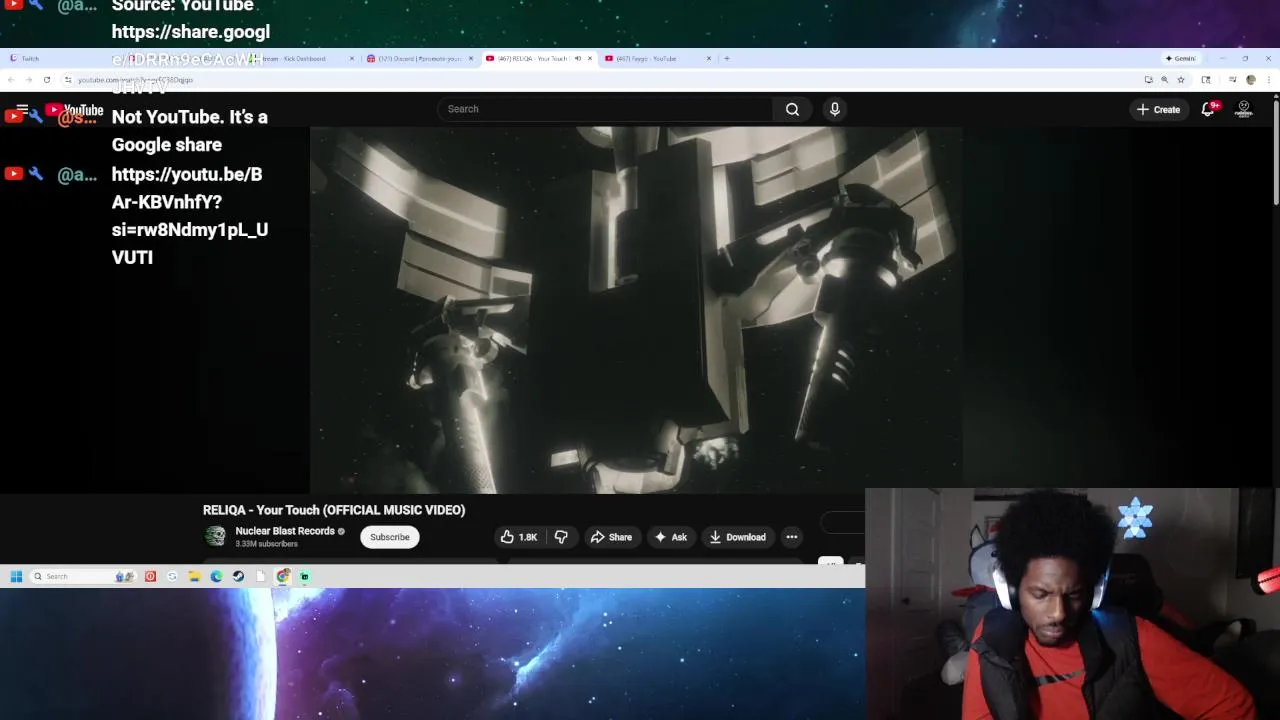Open YouTube notifications bell
The image size is (1280, 720).
1208,109
